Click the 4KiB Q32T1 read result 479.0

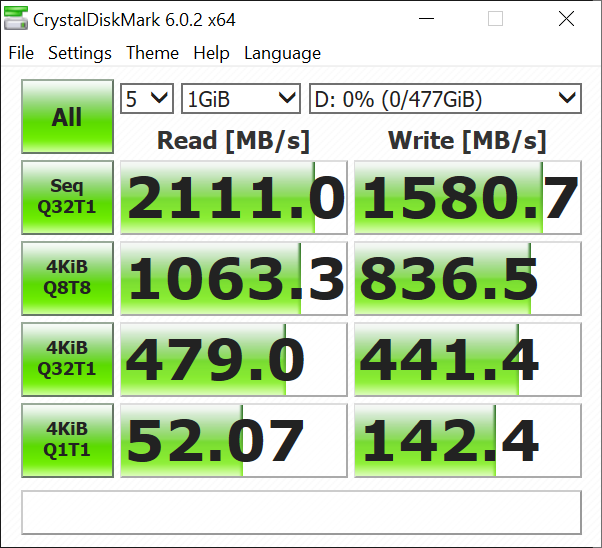(234, 359)
